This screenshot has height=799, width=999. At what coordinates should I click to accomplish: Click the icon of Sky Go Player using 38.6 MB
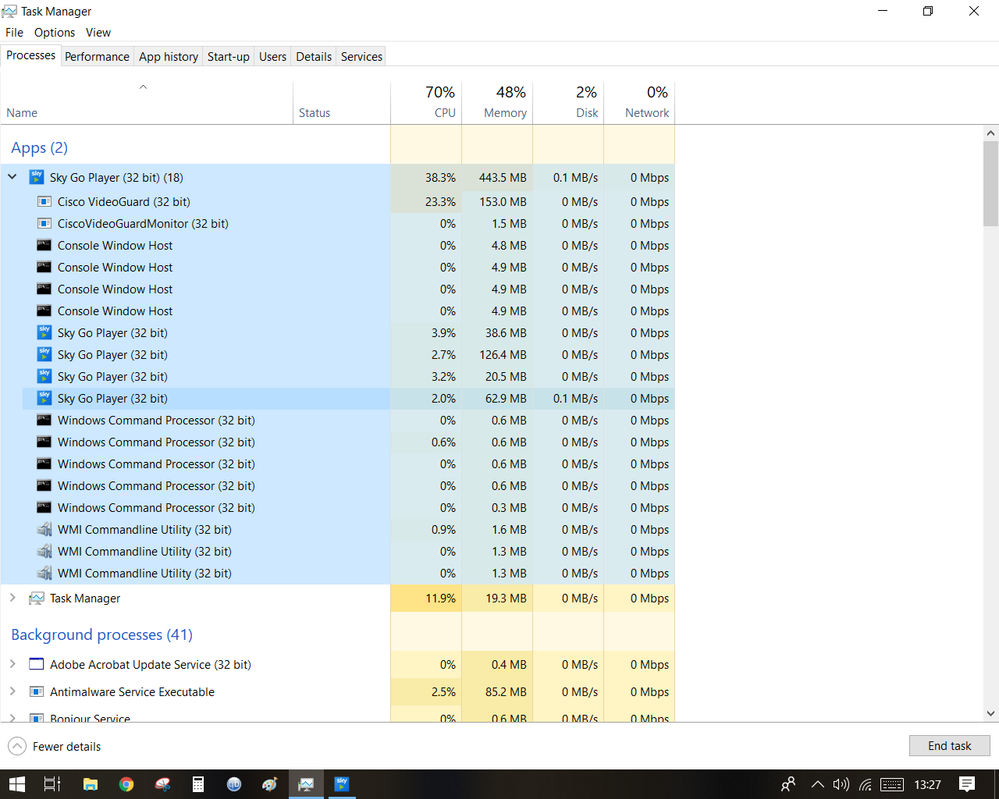(44, 333)
